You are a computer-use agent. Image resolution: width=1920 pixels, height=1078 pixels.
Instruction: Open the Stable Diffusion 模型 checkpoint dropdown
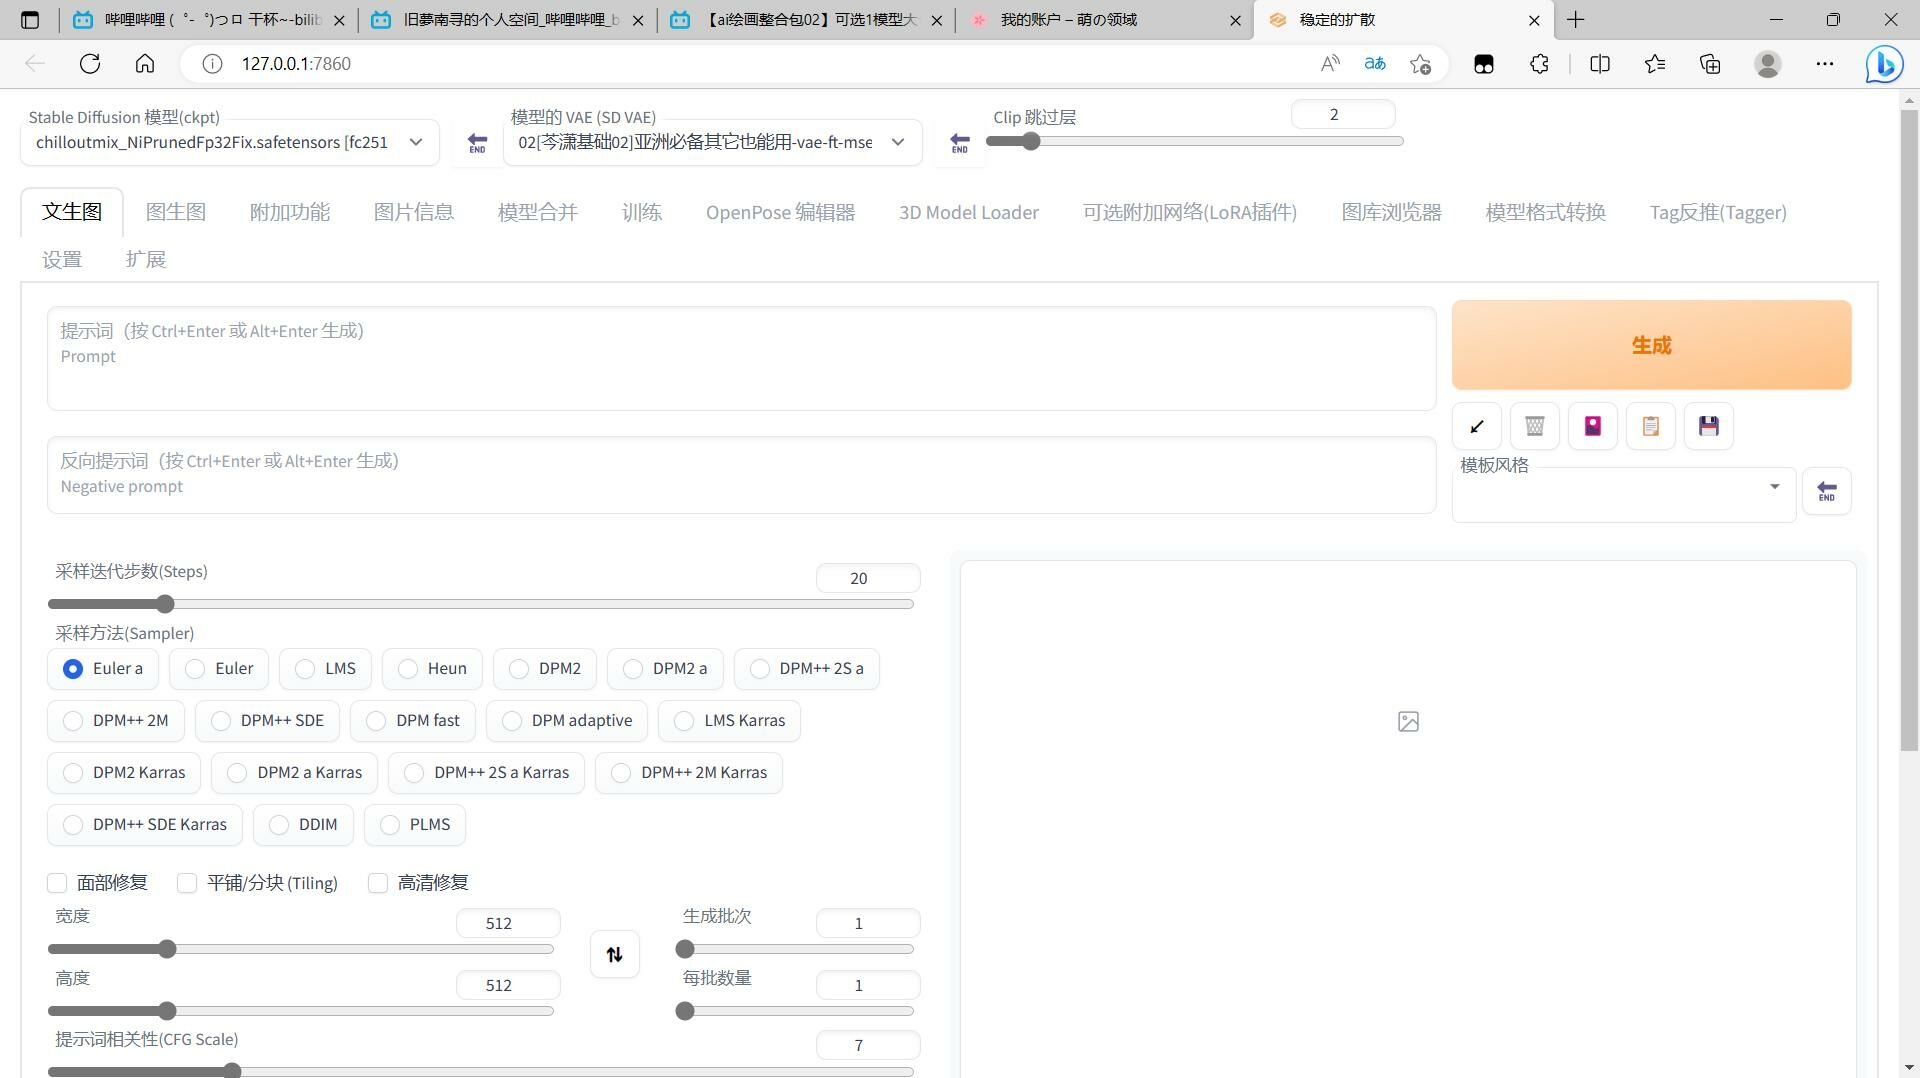pyautogui.click(x=229, y=143)
